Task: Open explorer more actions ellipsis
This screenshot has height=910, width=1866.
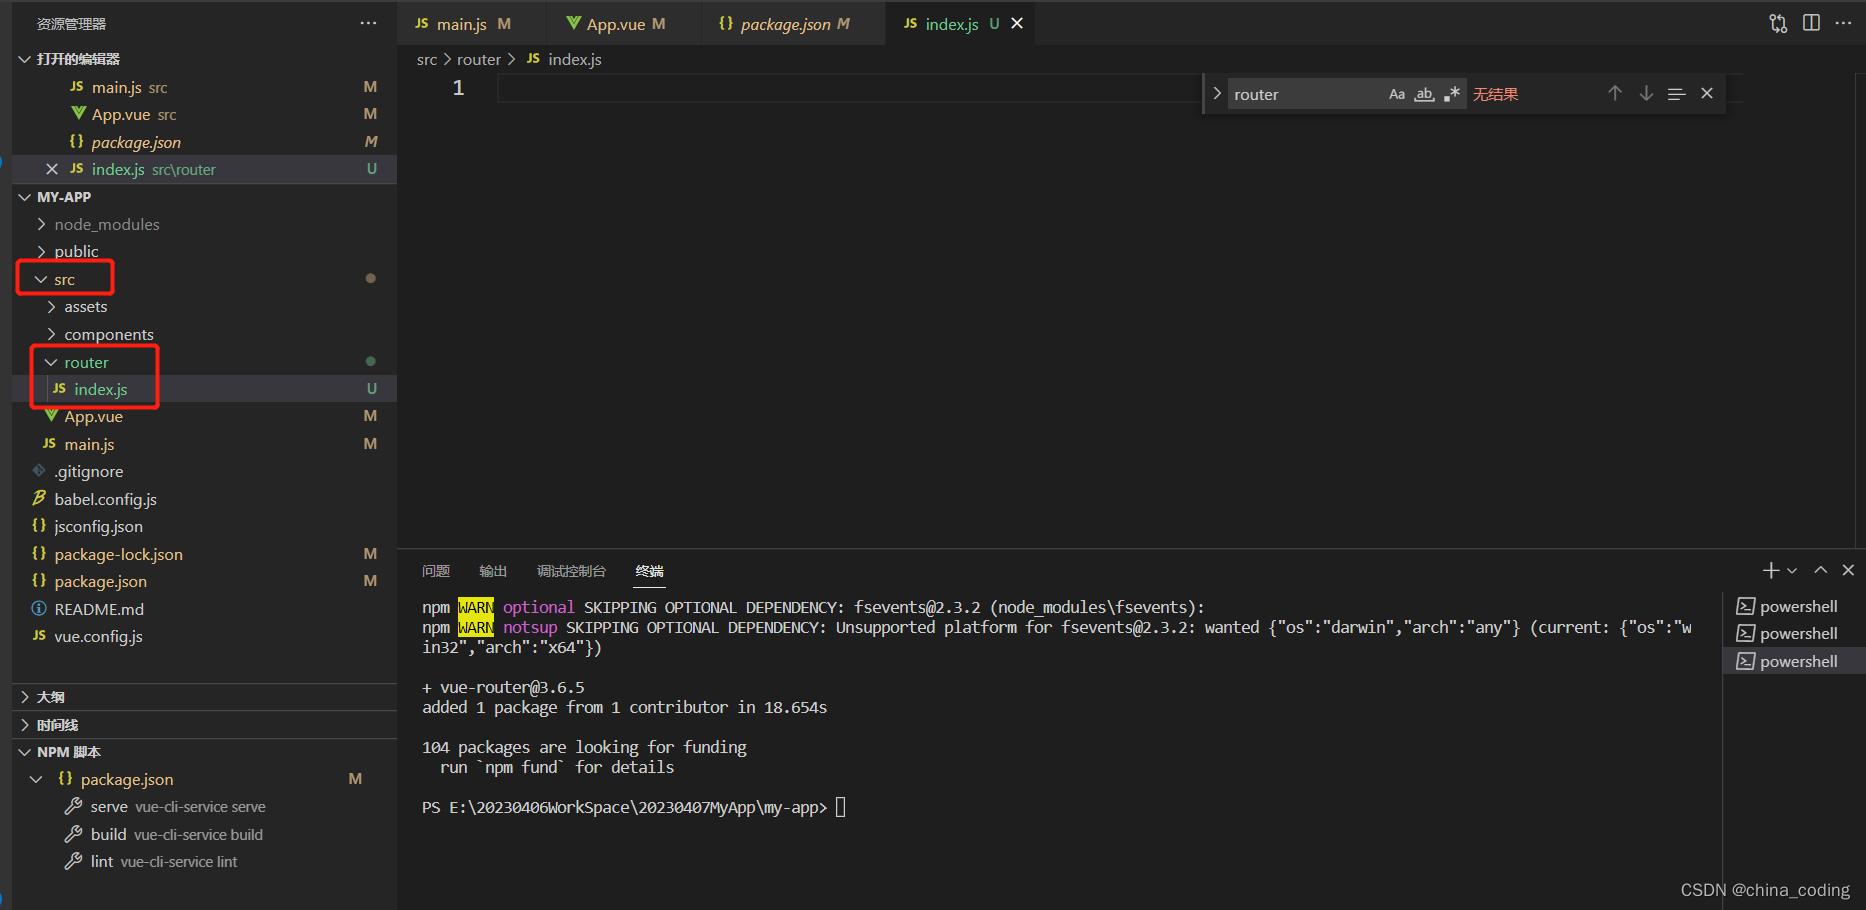Action: 368,23
